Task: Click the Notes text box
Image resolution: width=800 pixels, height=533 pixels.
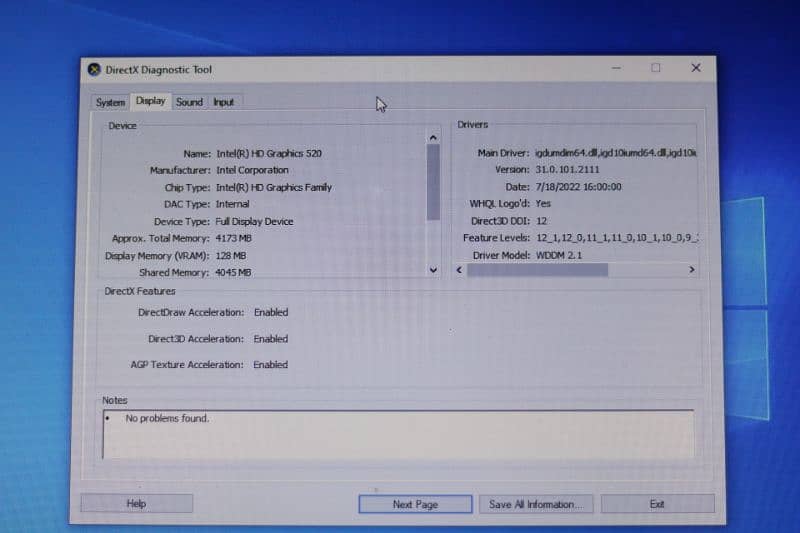Action: click(398, 434)
